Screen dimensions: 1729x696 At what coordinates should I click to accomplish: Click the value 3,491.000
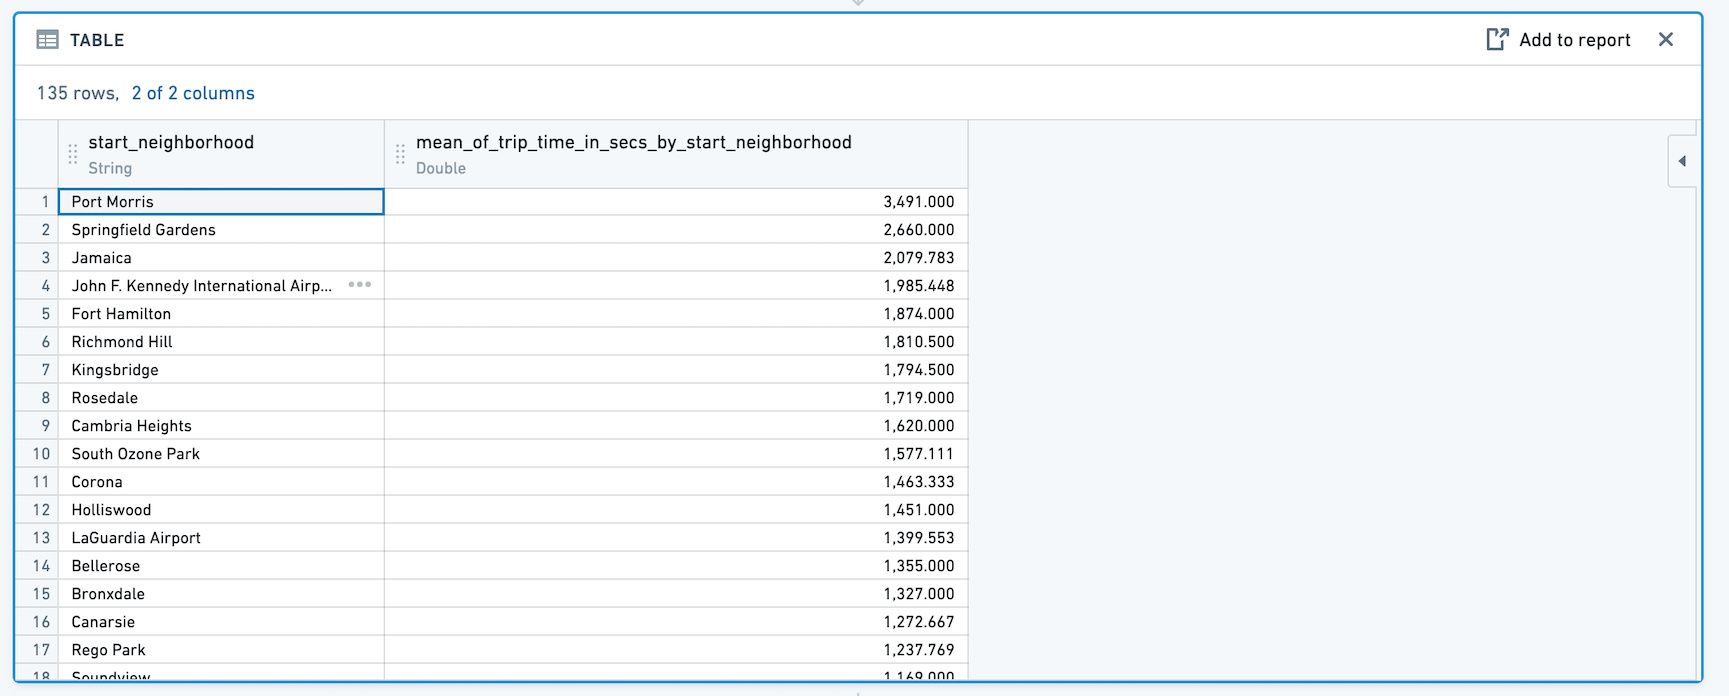[x=918, y=202]
